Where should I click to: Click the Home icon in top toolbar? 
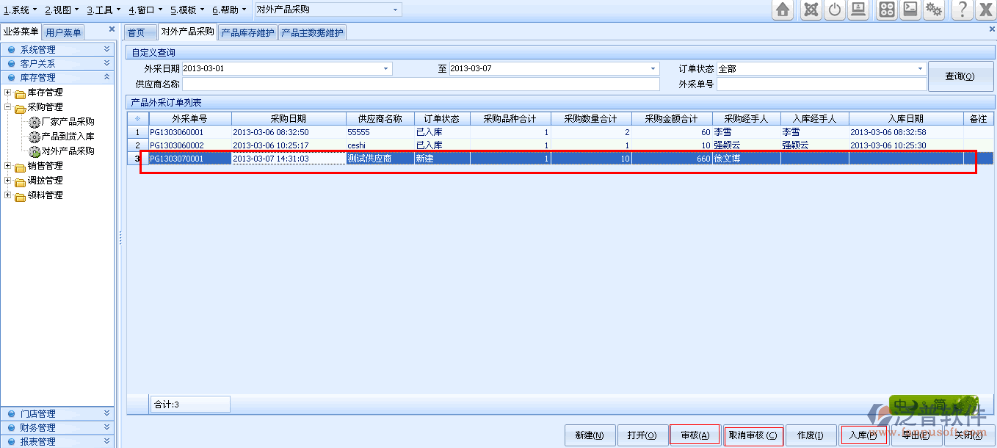pos(783,10)
